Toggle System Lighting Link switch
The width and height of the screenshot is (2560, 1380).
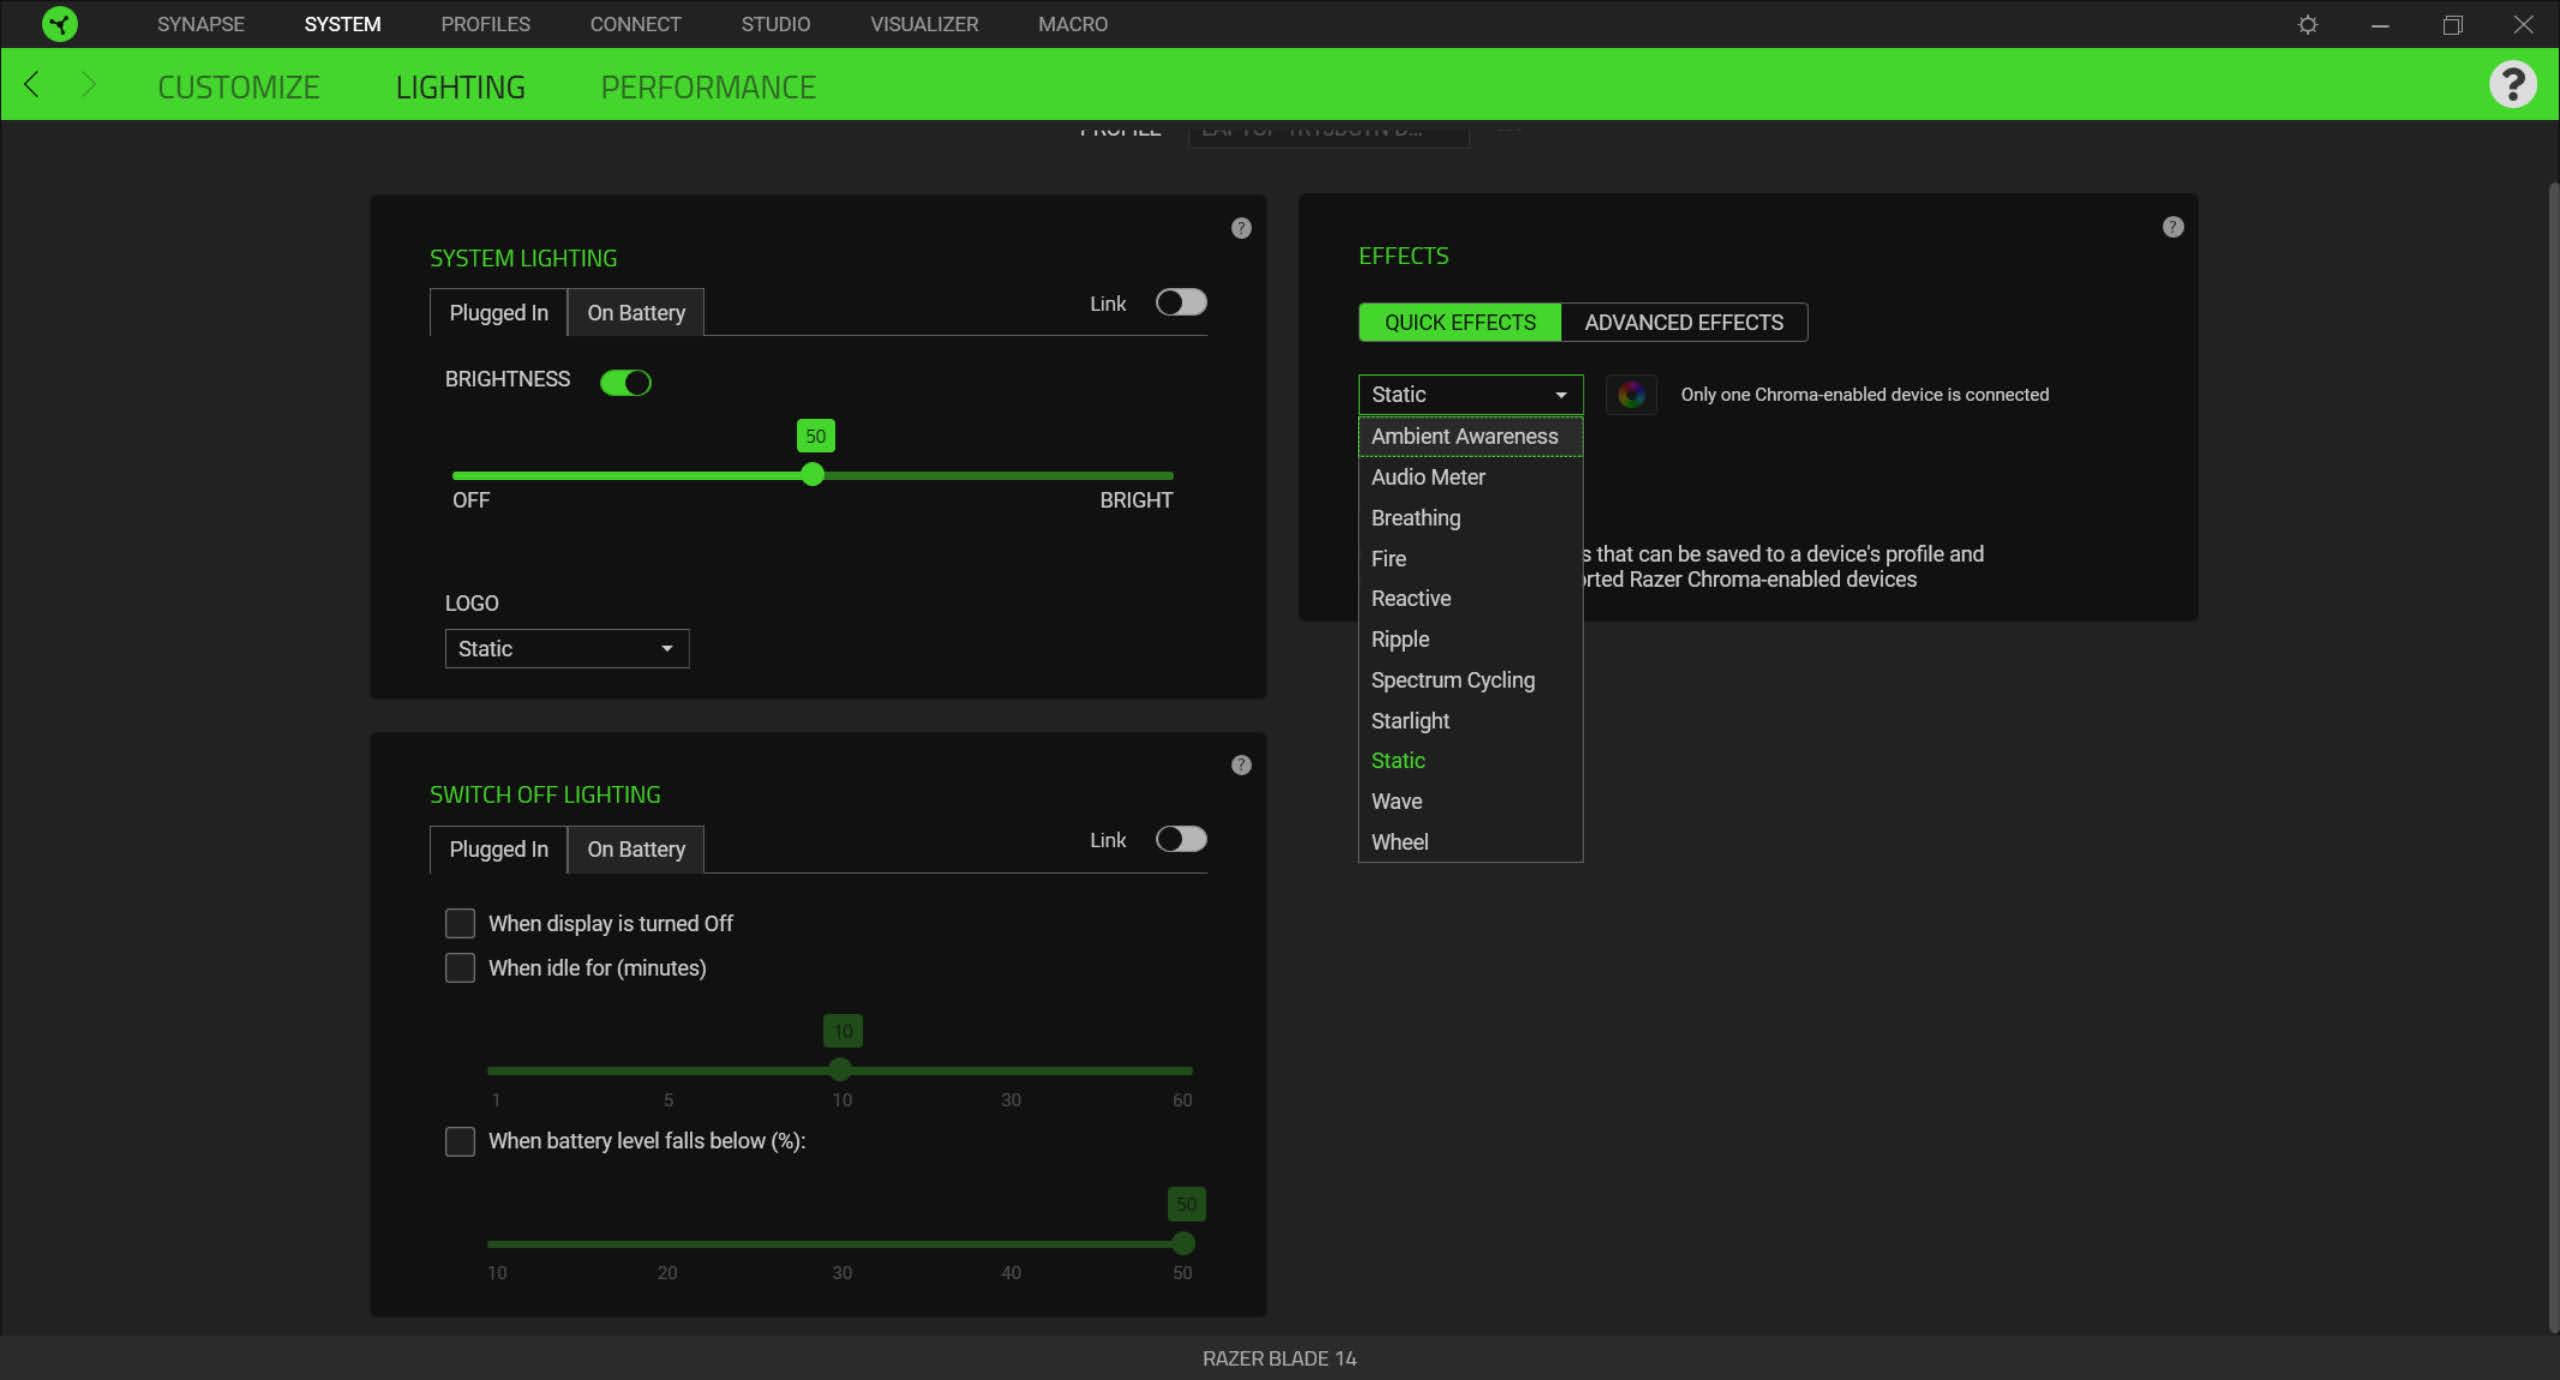1180,303
